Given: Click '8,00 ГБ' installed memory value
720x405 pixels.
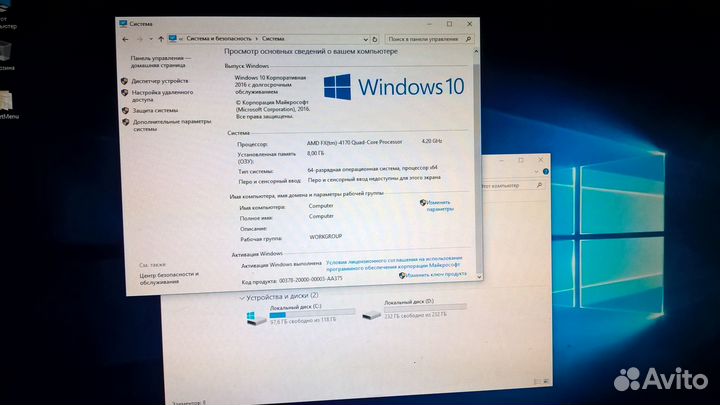Looking at the screenshot, I should (x=315, y=153).
